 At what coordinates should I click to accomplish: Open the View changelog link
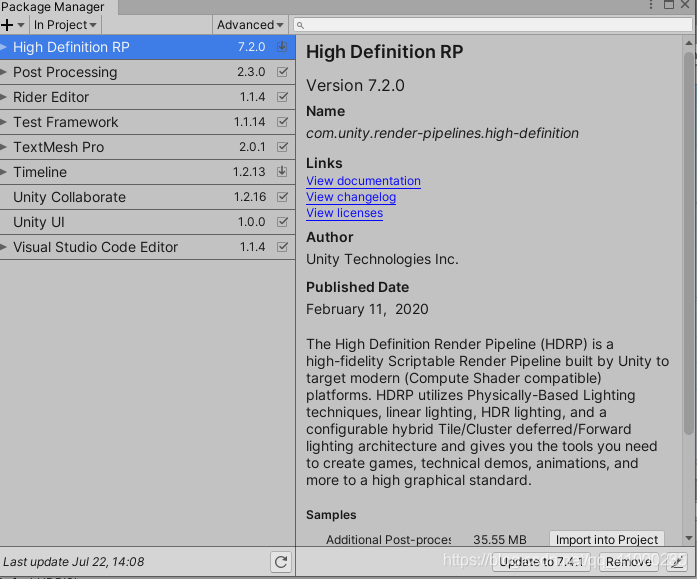click(351, 197)
